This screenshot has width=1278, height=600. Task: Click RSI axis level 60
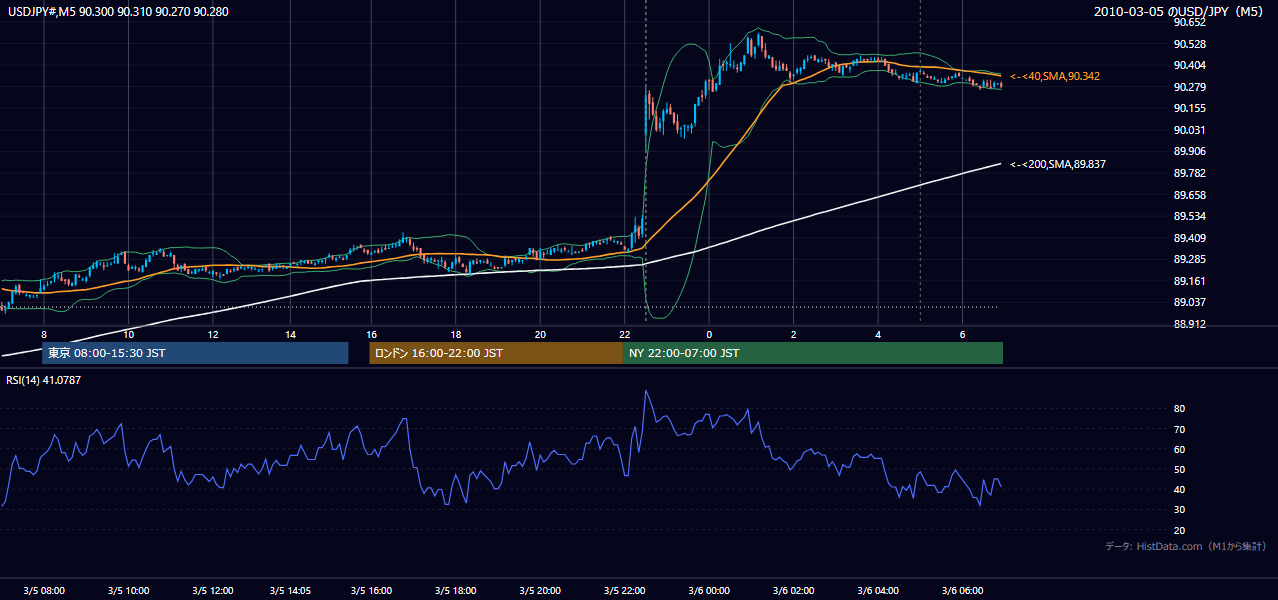1179,449
